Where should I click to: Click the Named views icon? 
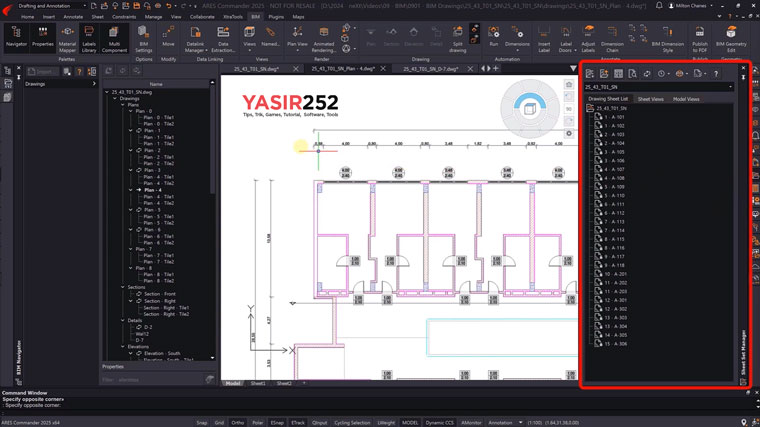(270, 37)
